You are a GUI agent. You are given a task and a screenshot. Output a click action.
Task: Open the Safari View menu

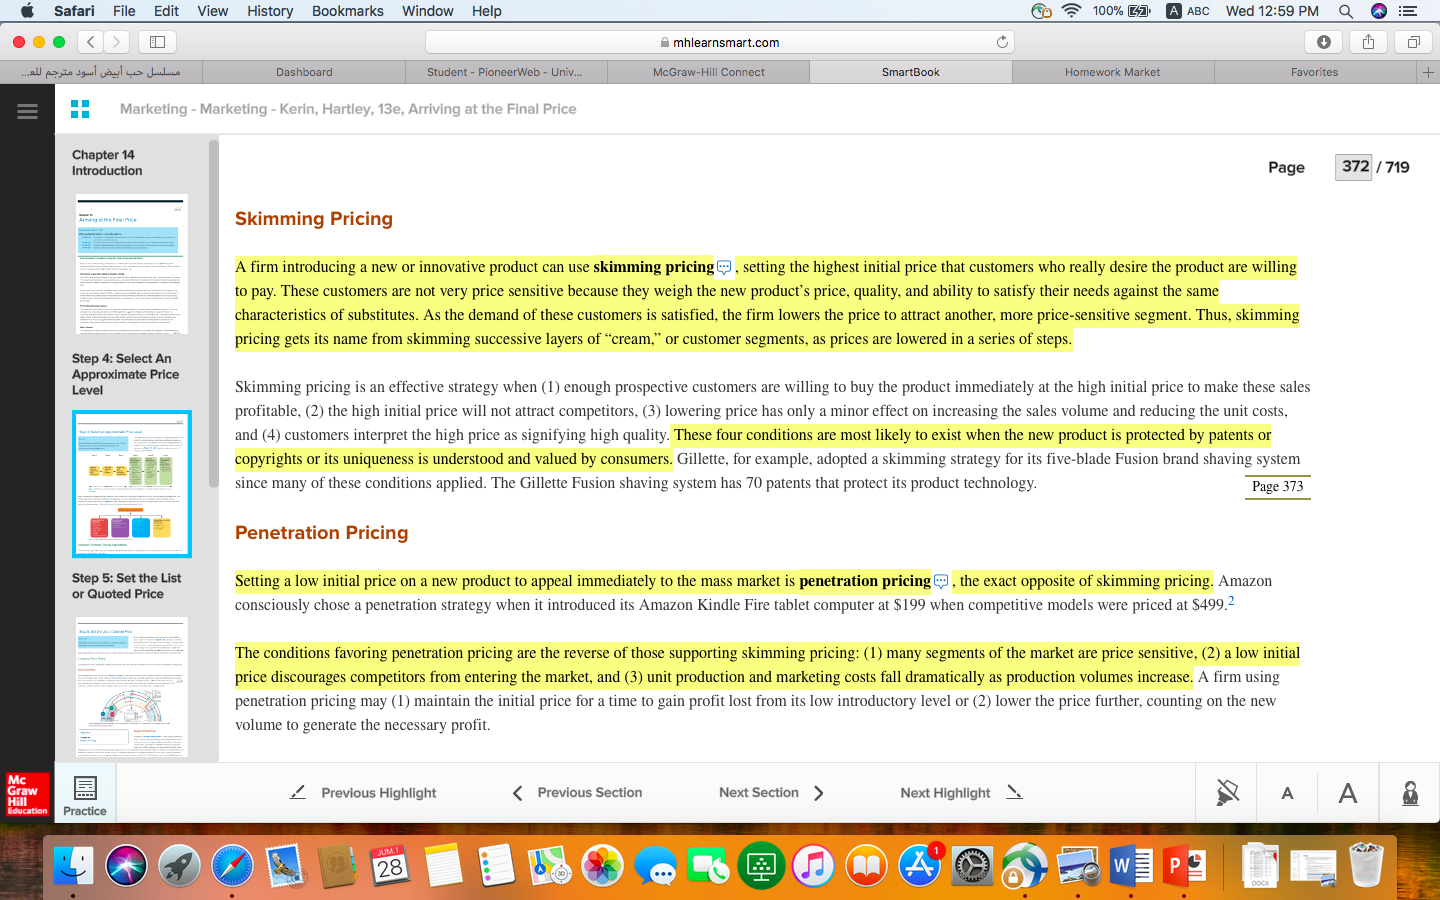coord(213,11)
